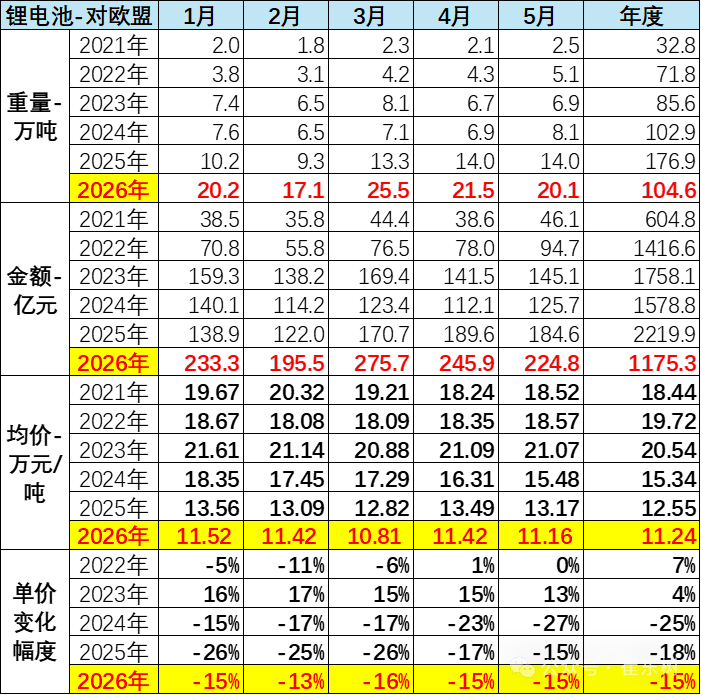Click the 重量-万吨 row group label
Screen dimensions: 701x695
[x=35, y=116]
